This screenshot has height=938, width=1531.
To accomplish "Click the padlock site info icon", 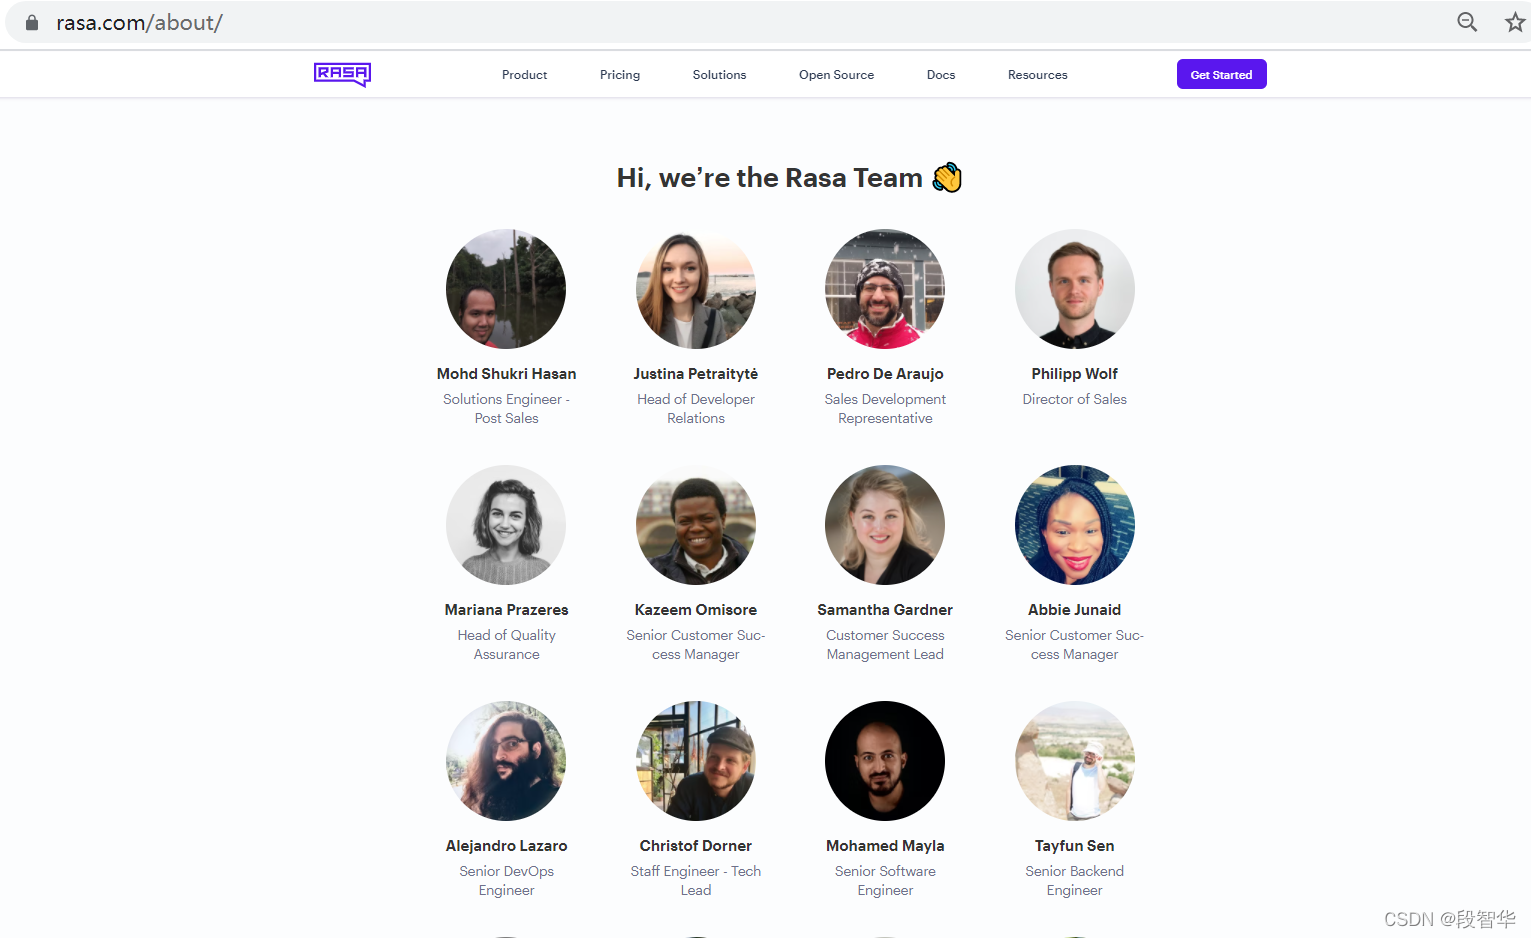I will tap(32, 22).
